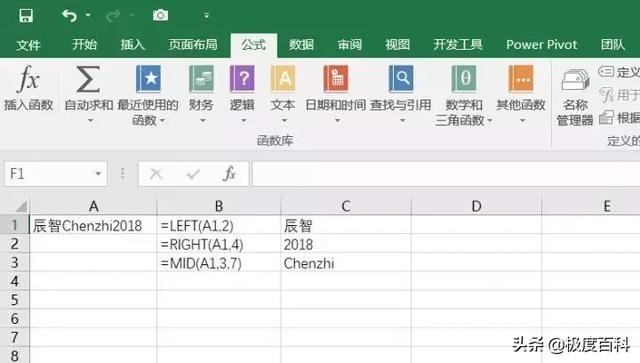Viewport: 640px width, 363px height.
Task: Switch to the 页面布局 tab
Action: click(x=193, y=45)
